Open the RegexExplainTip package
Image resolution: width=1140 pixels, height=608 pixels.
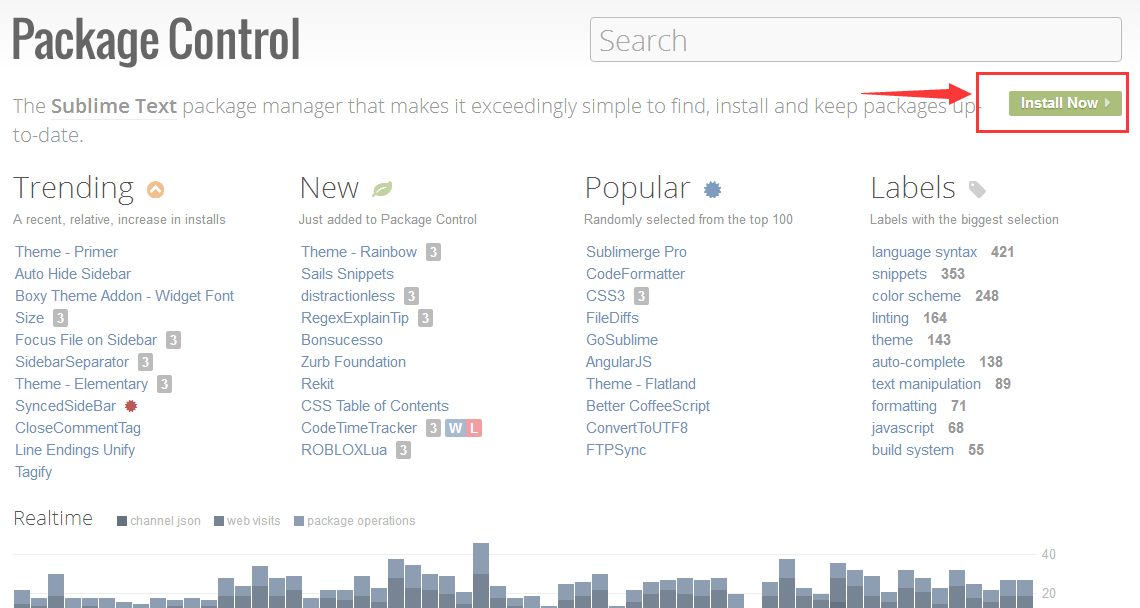(355, 318)
